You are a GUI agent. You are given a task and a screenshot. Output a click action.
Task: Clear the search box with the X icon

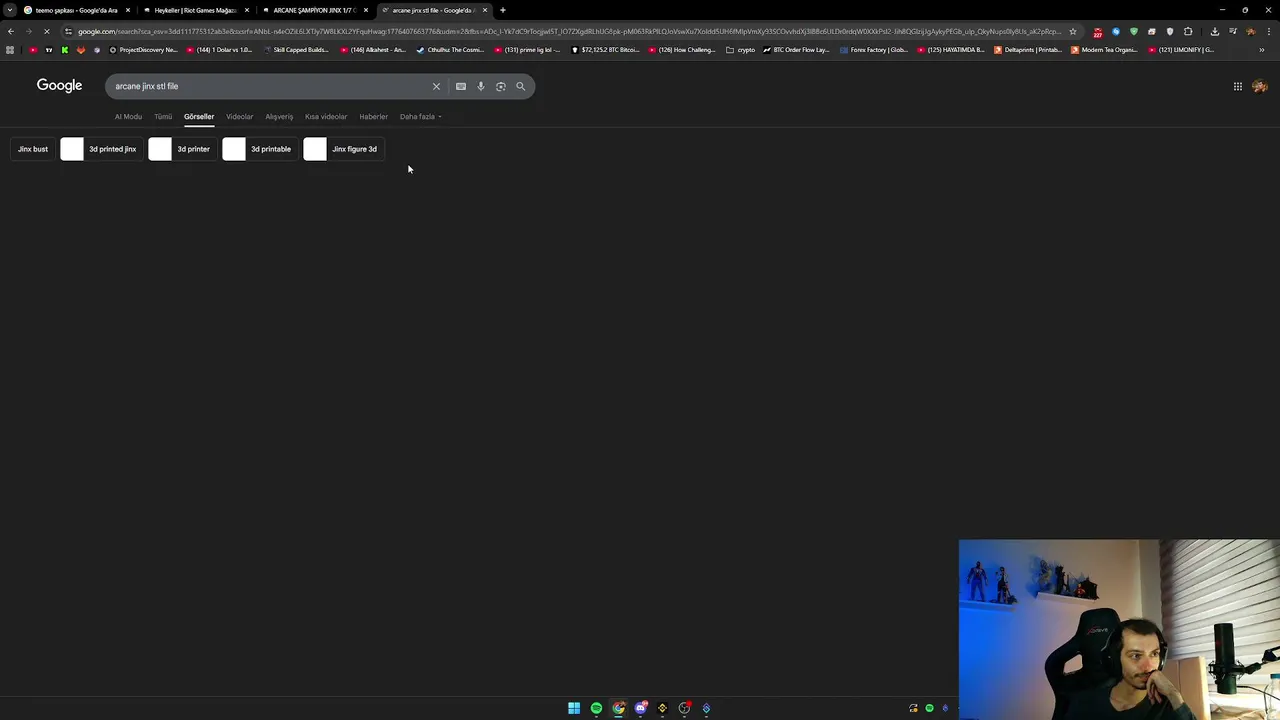436,86
